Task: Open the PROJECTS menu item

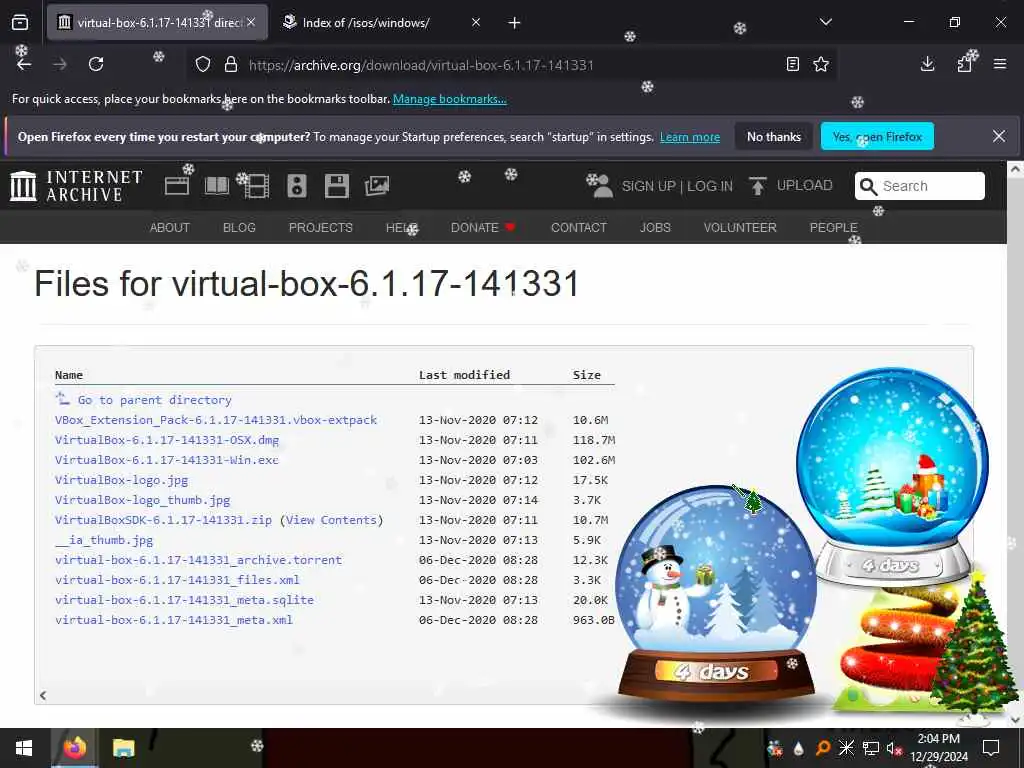Action: tap(321, 227)
